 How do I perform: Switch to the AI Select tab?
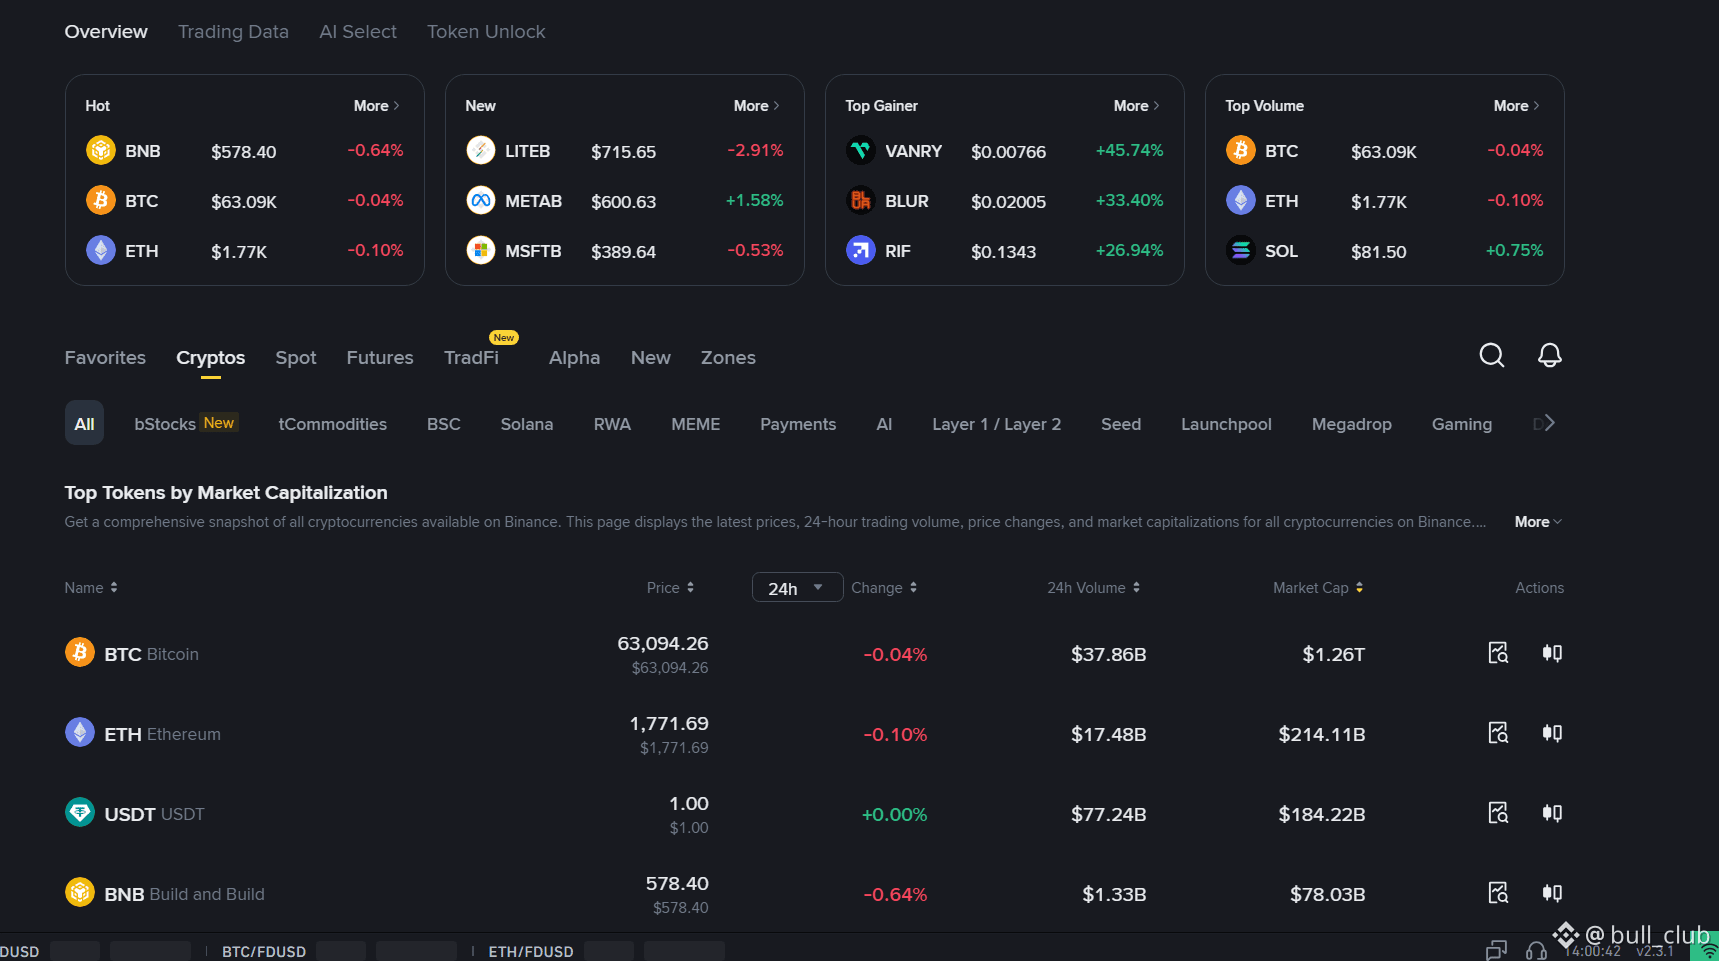click(358, 32)
